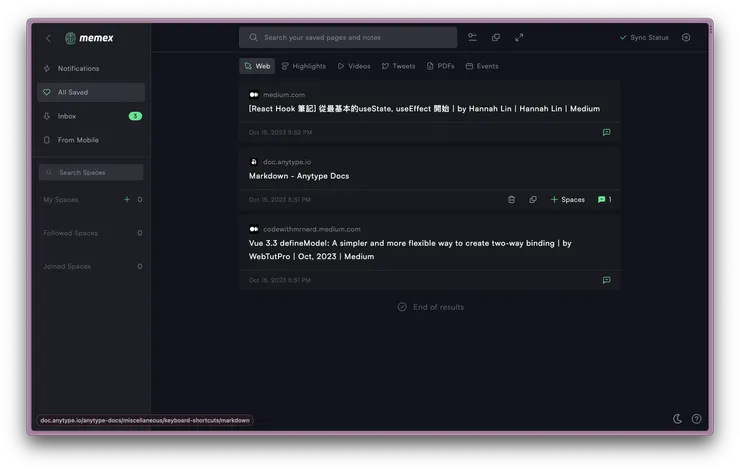Viewport: 740px width, 471px height.
Task: Open help question mark icon
Action: [697, 419]
